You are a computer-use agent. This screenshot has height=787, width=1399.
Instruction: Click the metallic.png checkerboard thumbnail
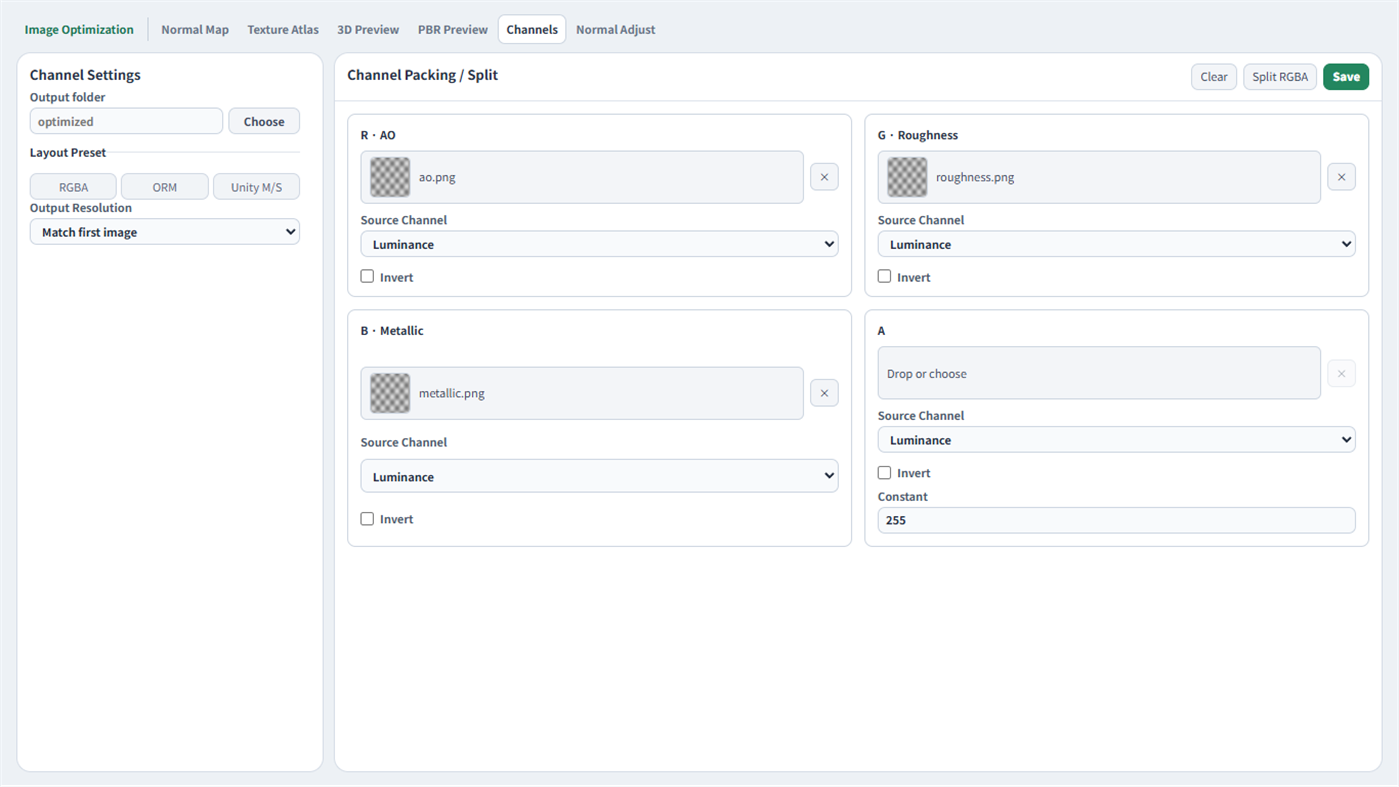coord(390,393)
